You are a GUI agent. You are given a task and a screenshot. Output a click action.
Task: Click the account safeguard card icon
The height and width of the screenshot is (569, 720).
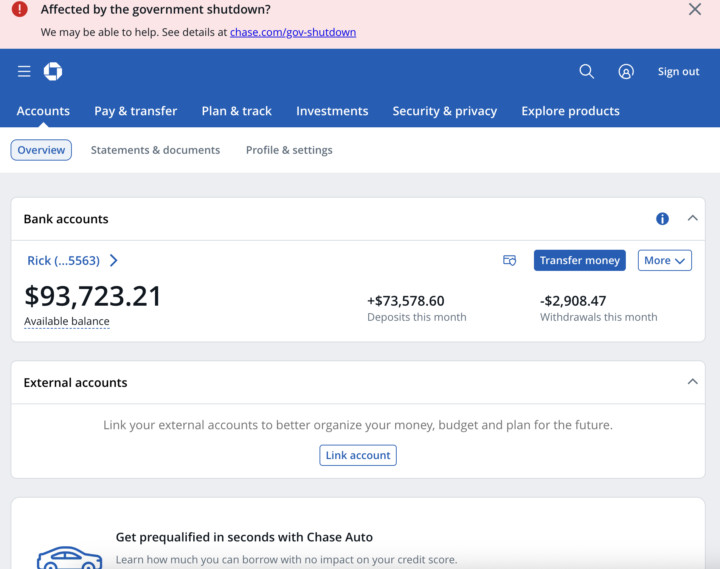pos(509,260)
